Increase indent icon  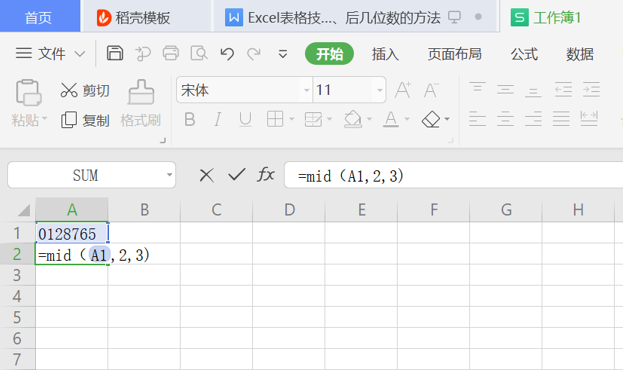pyautogui.click(x=591, y=89)
